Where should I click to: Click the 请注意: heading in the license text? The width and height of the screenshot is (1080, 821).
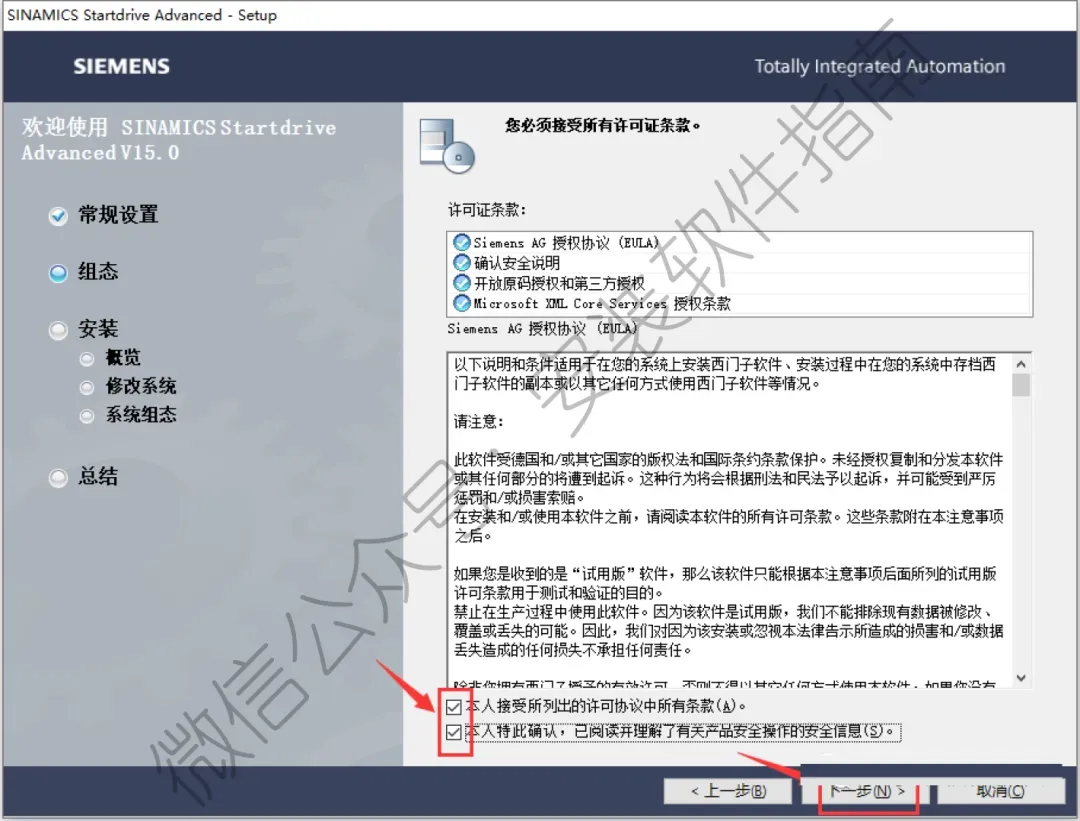tap(479, 422)
